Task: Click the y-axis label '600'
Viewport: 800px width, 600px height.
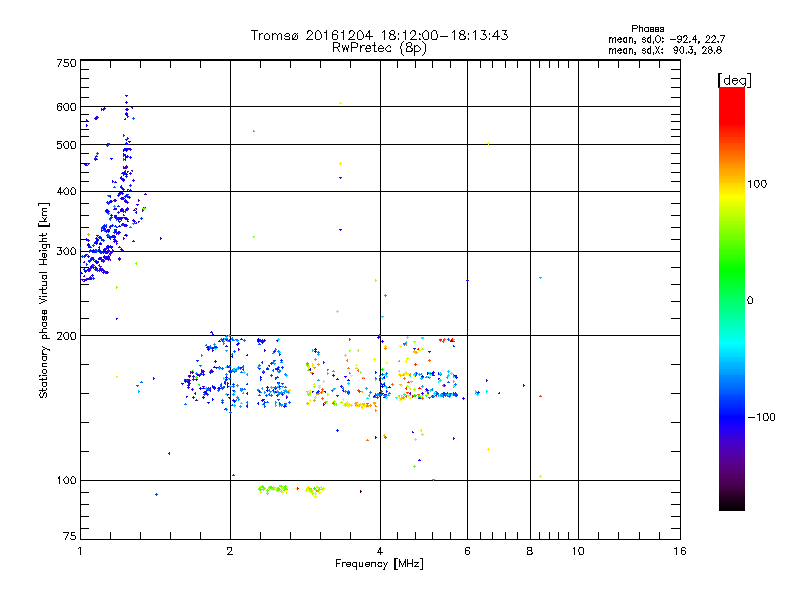Action: (66, 107)
